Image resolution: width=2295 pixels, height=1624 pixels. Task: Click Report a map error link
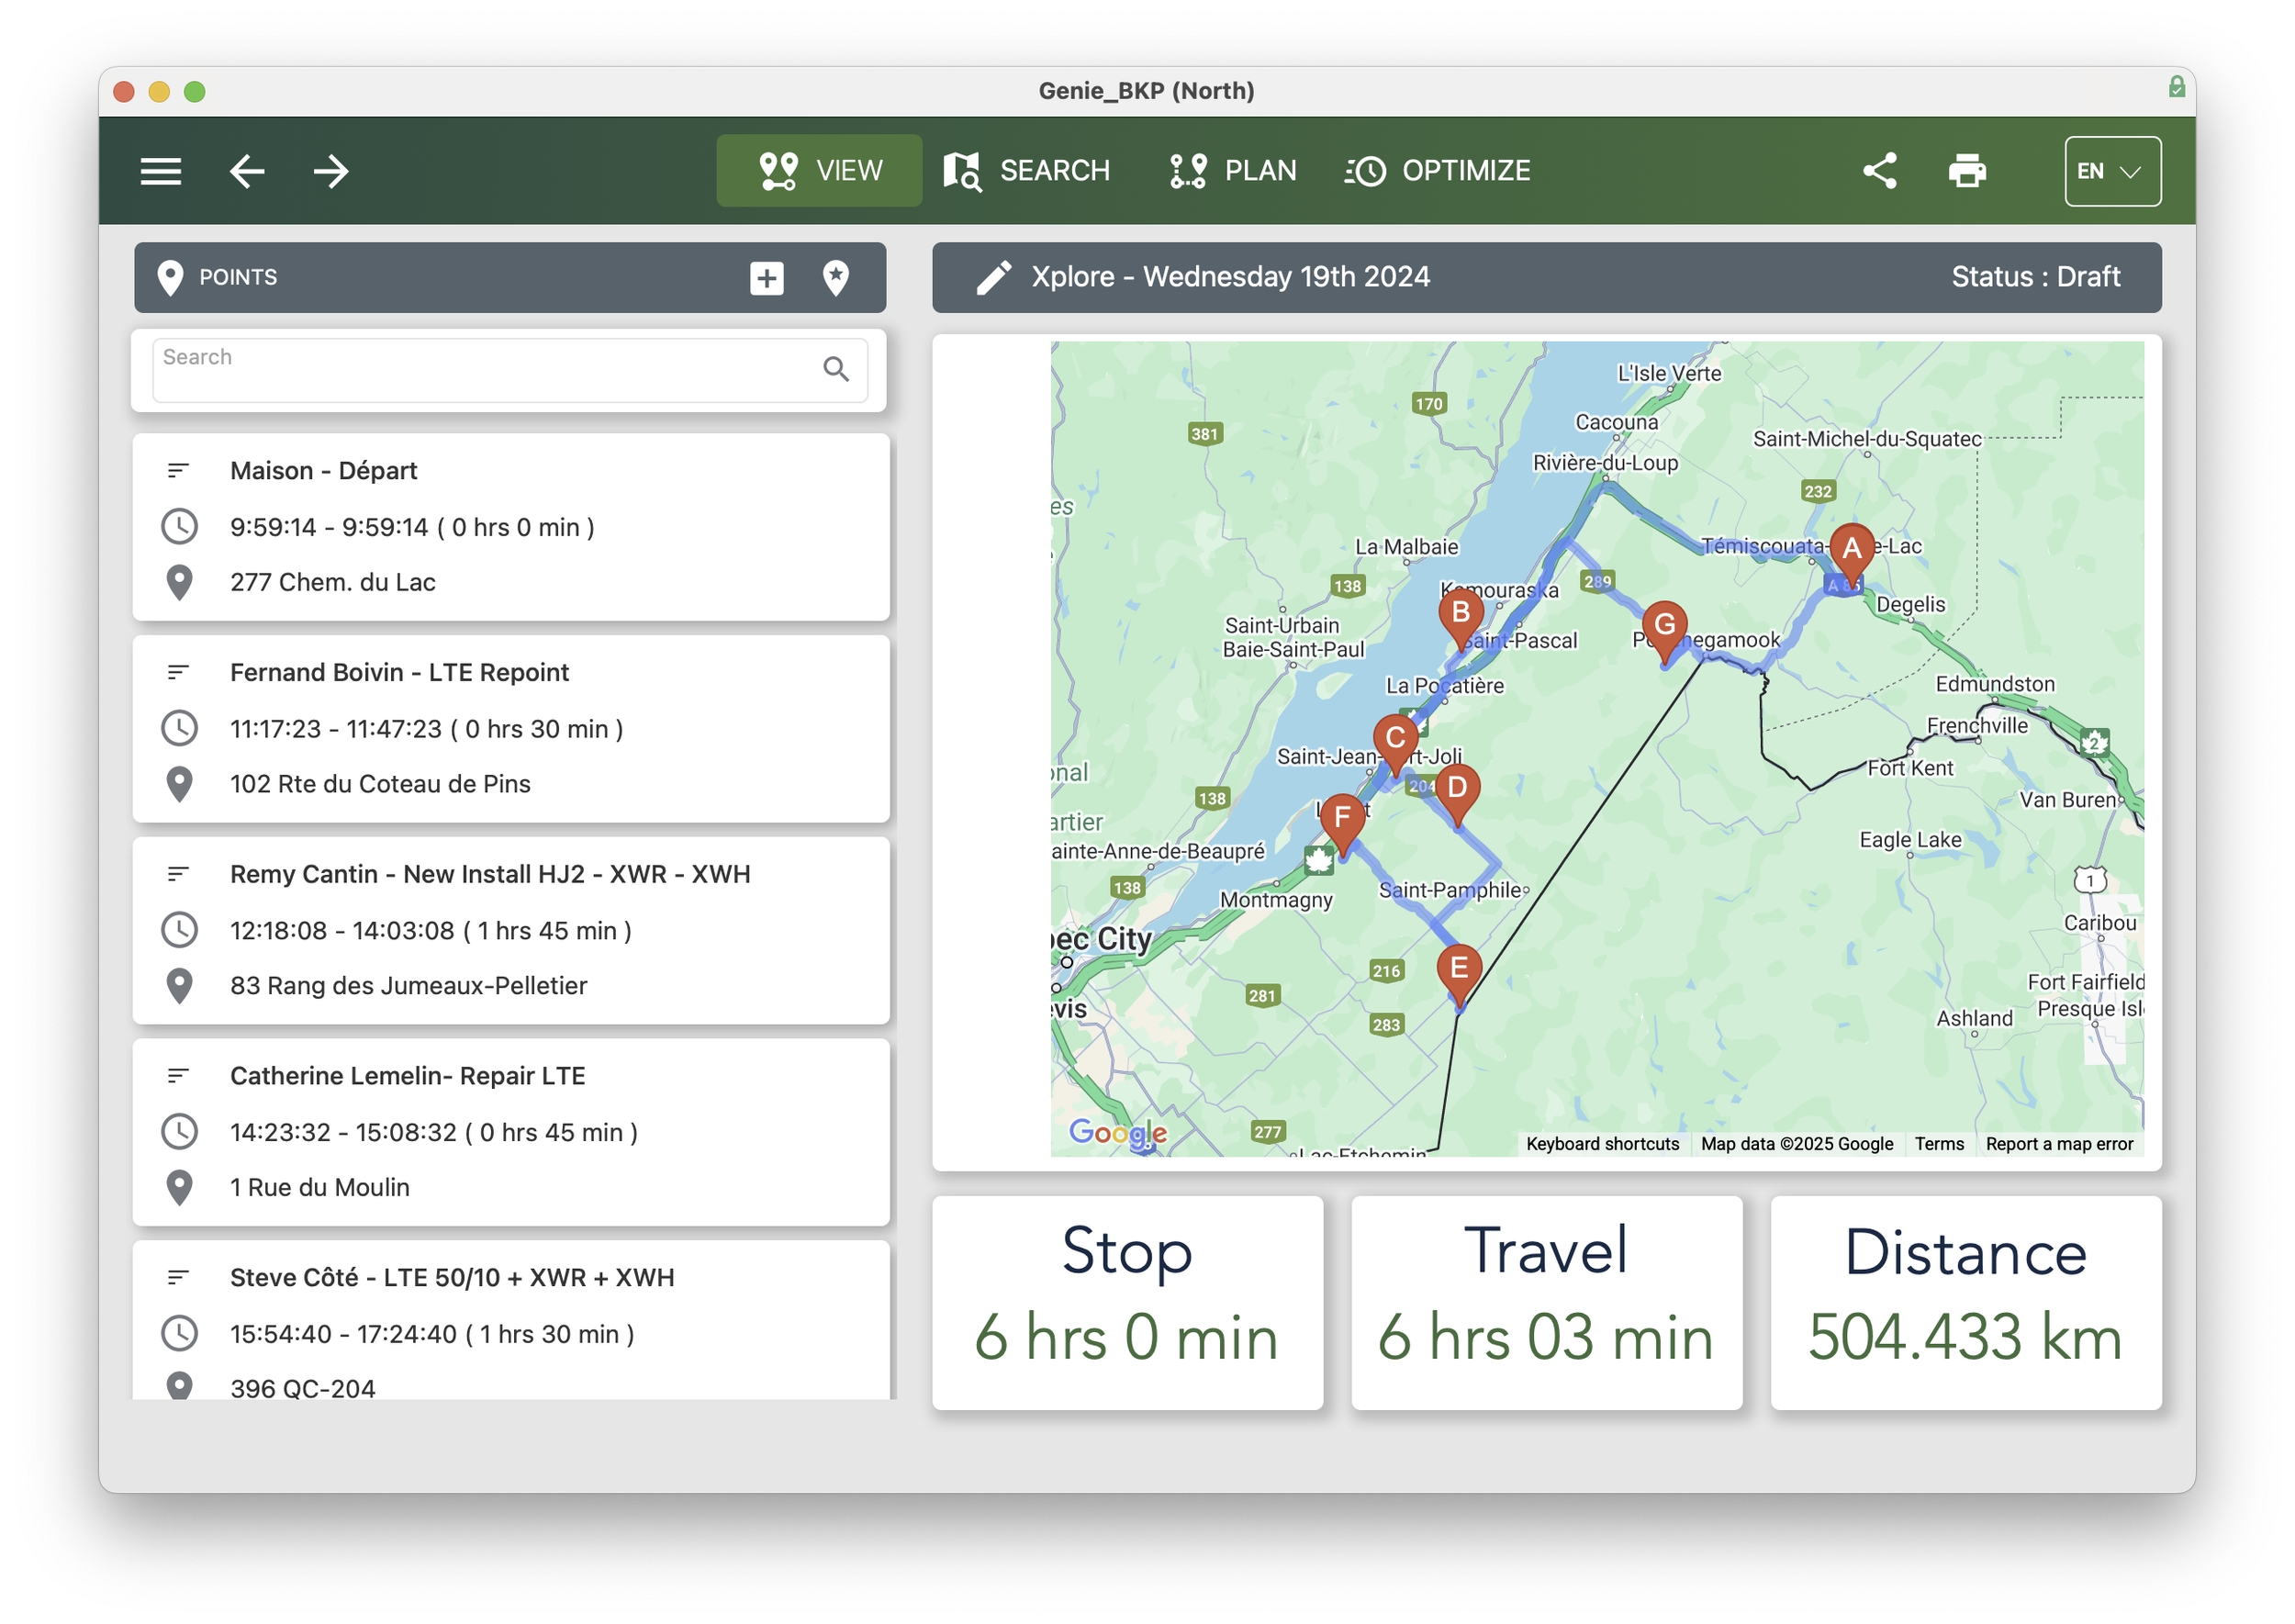point(2059,1144)
